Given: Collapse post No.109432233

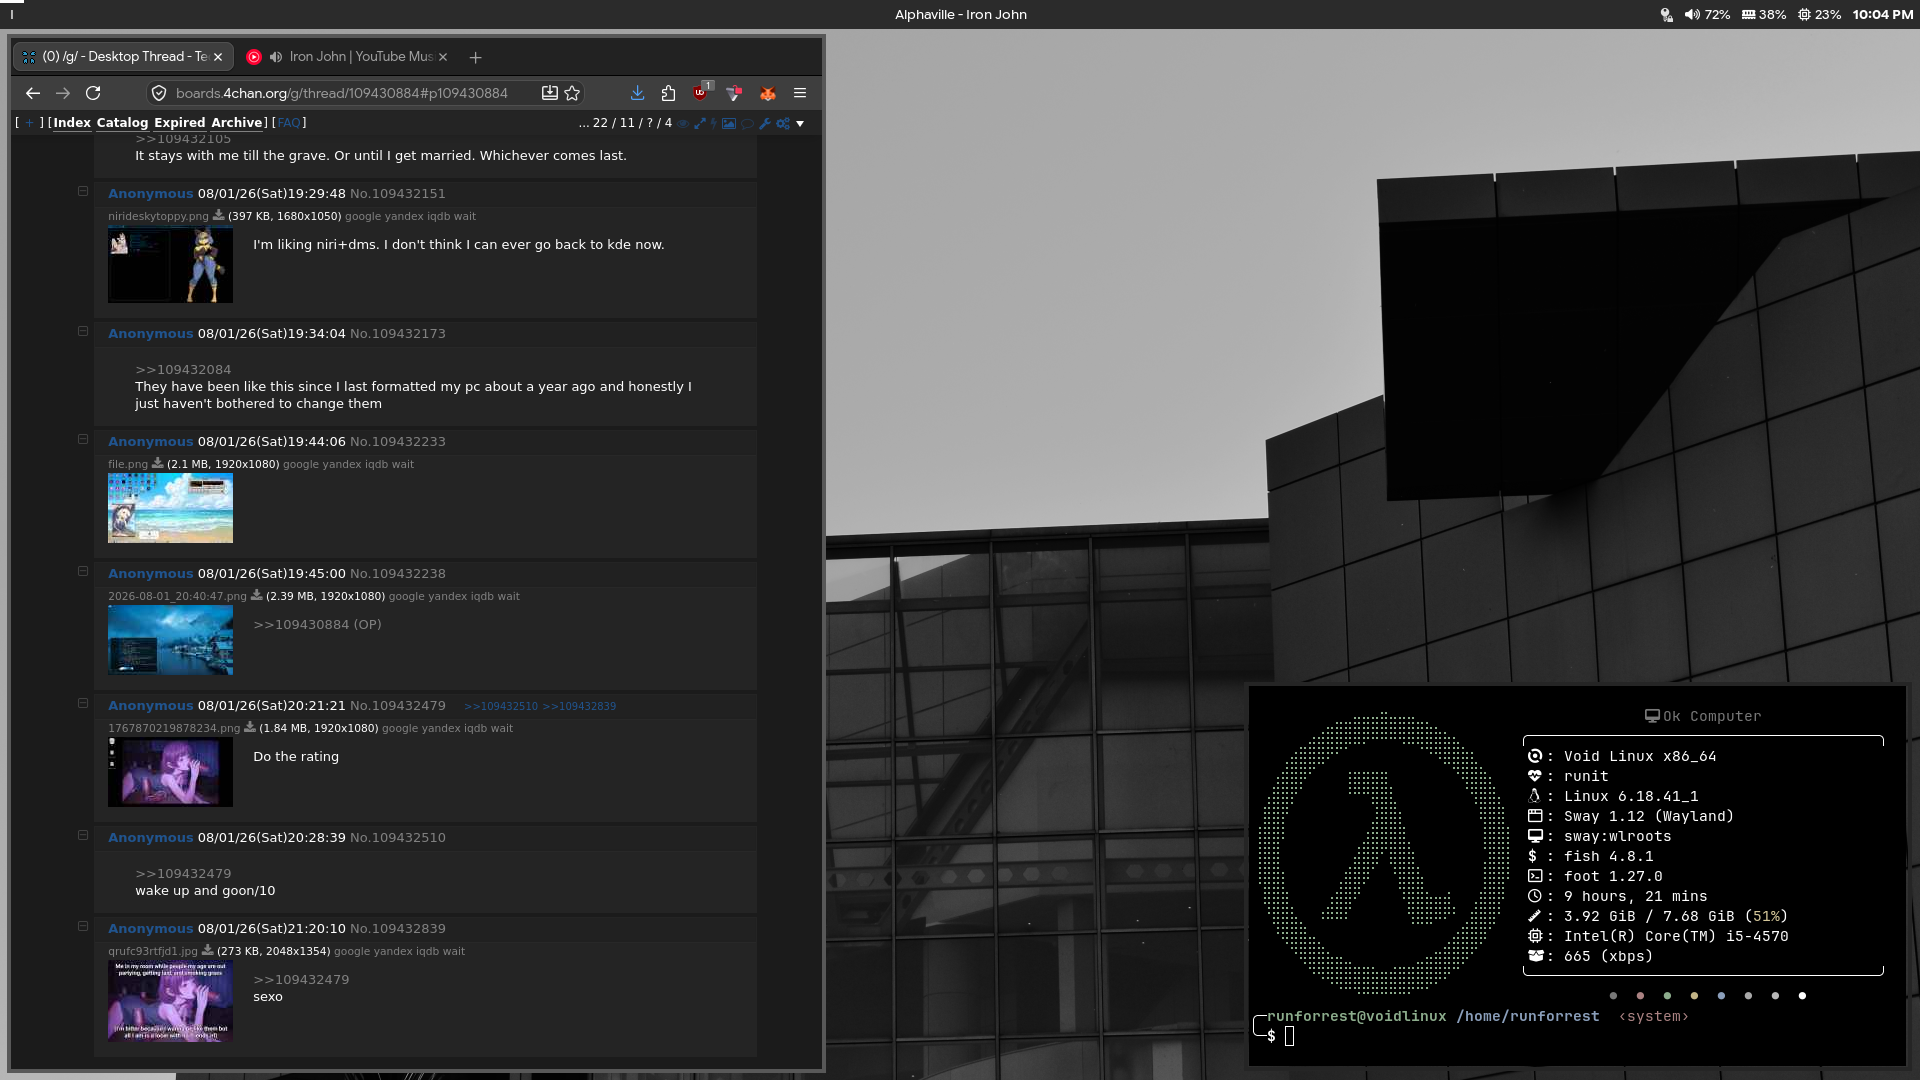Looking at the screenshot, I should click(x=83, y=440).
